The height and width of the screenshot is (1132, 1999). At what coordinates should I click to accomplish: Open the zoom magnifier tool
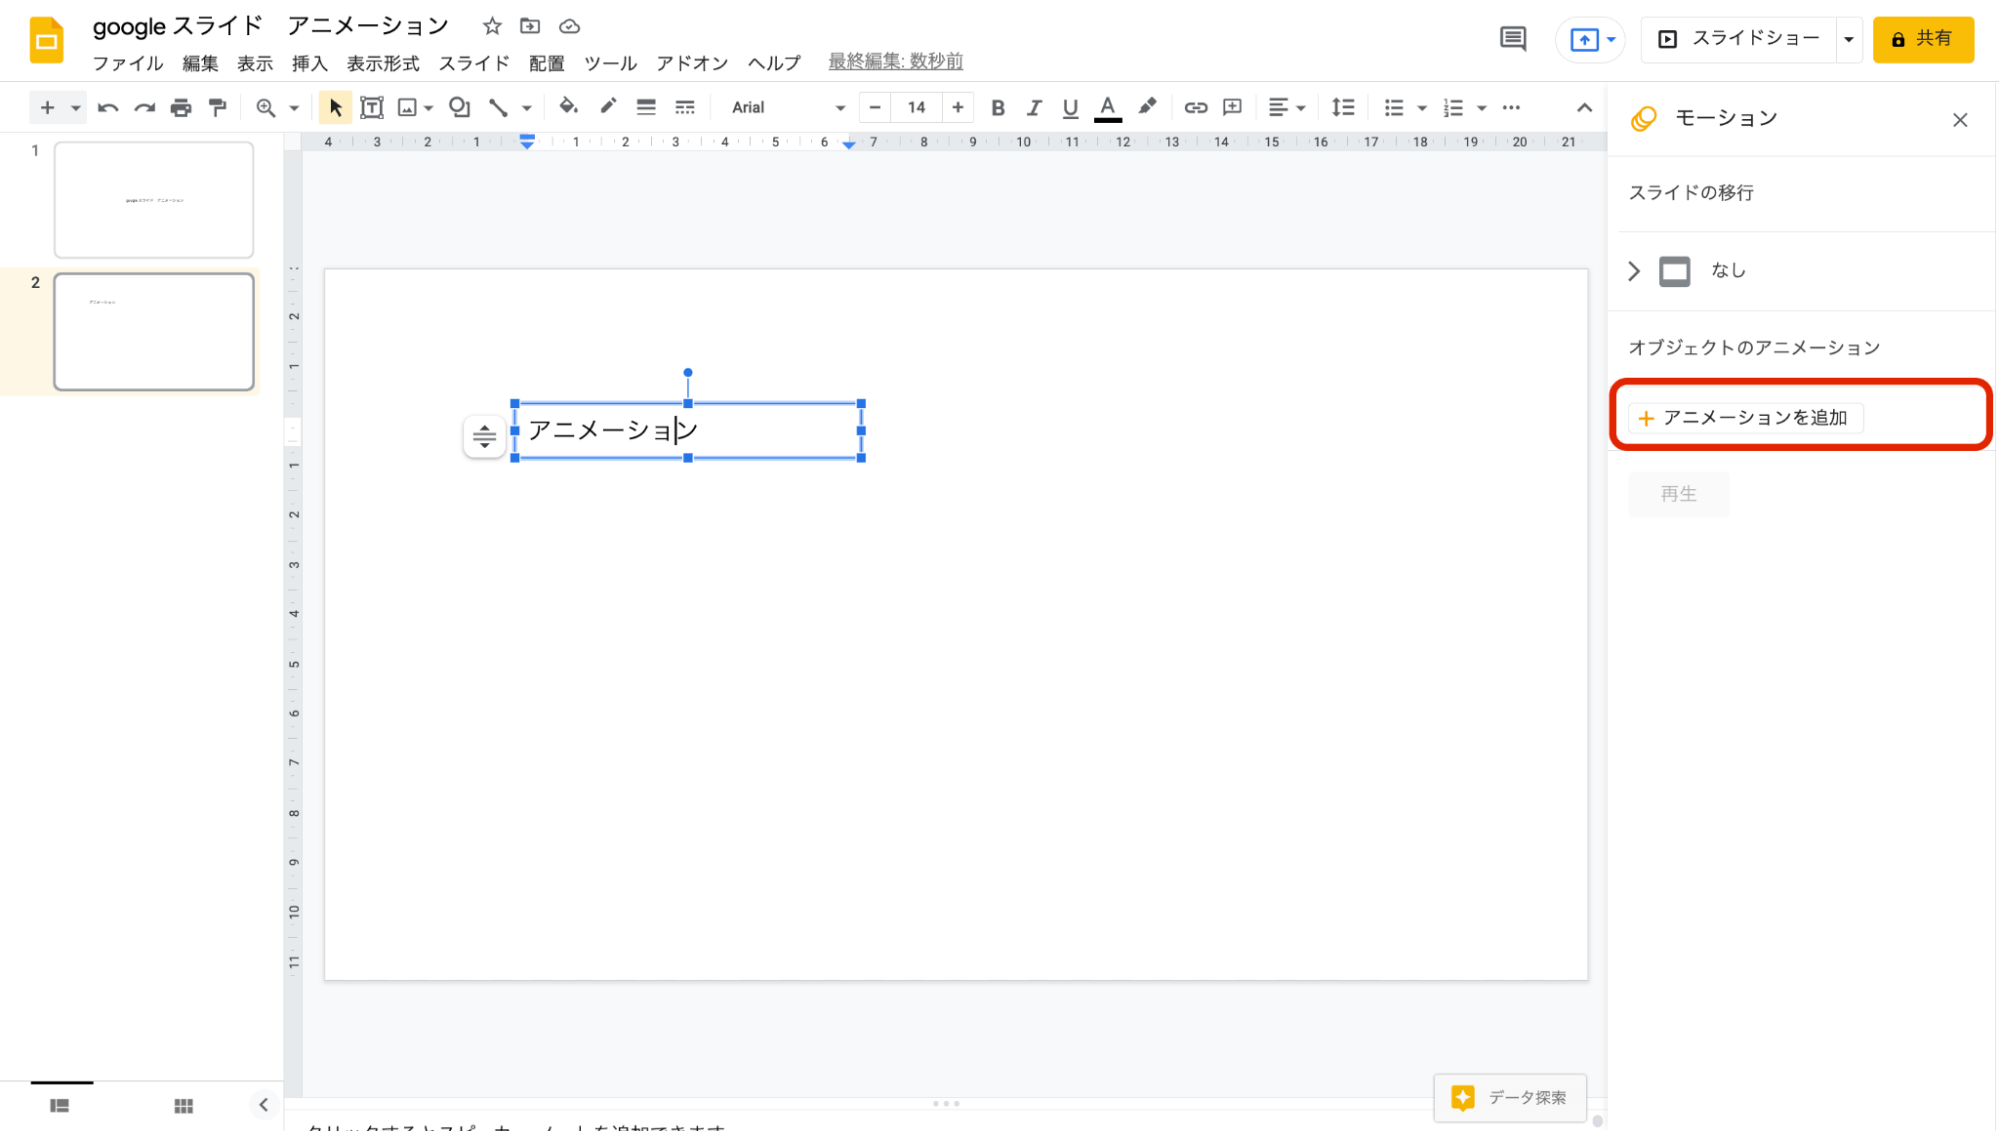pos(265,108)
